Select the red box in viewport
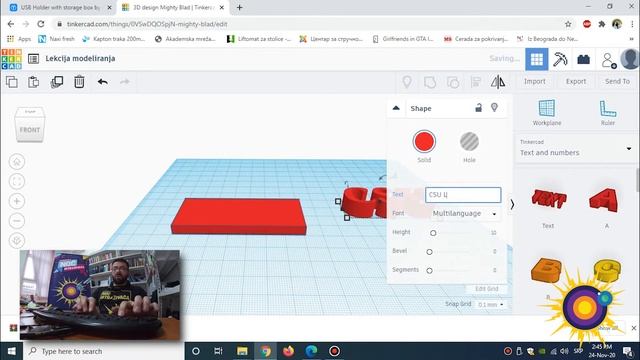The height and width of the screenshot is (360, 640). [x=239, y=216]
